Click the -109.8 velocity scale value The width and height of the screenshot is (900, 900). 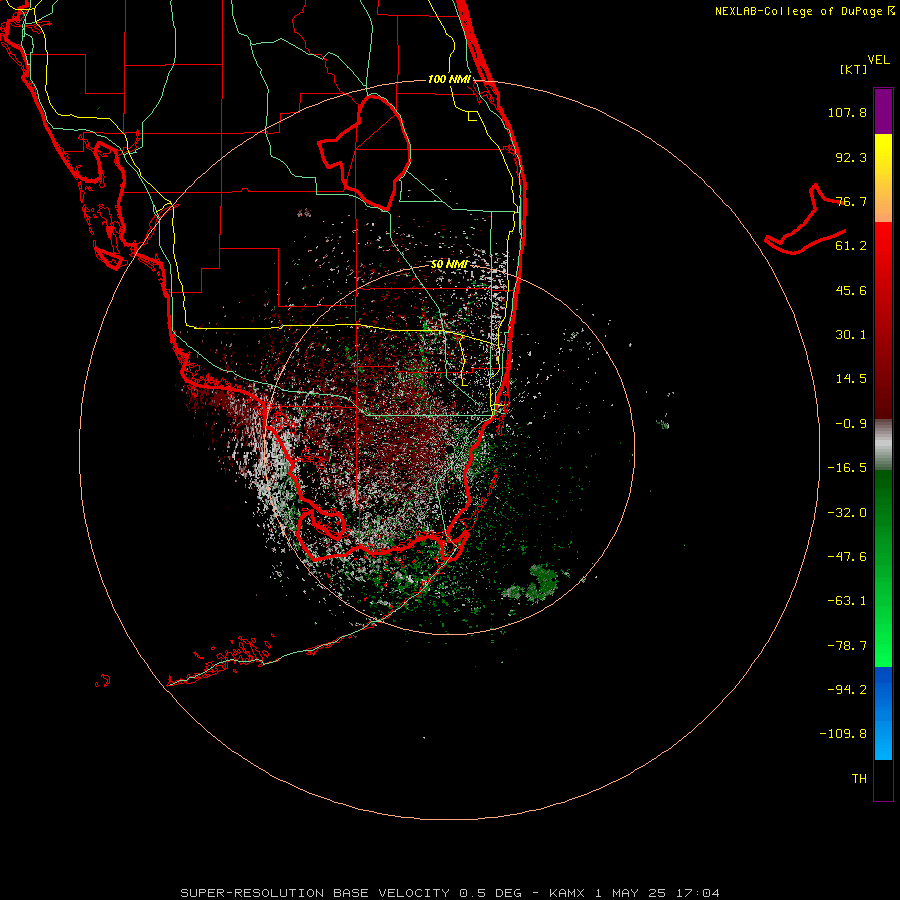click(x=843, y=734)
